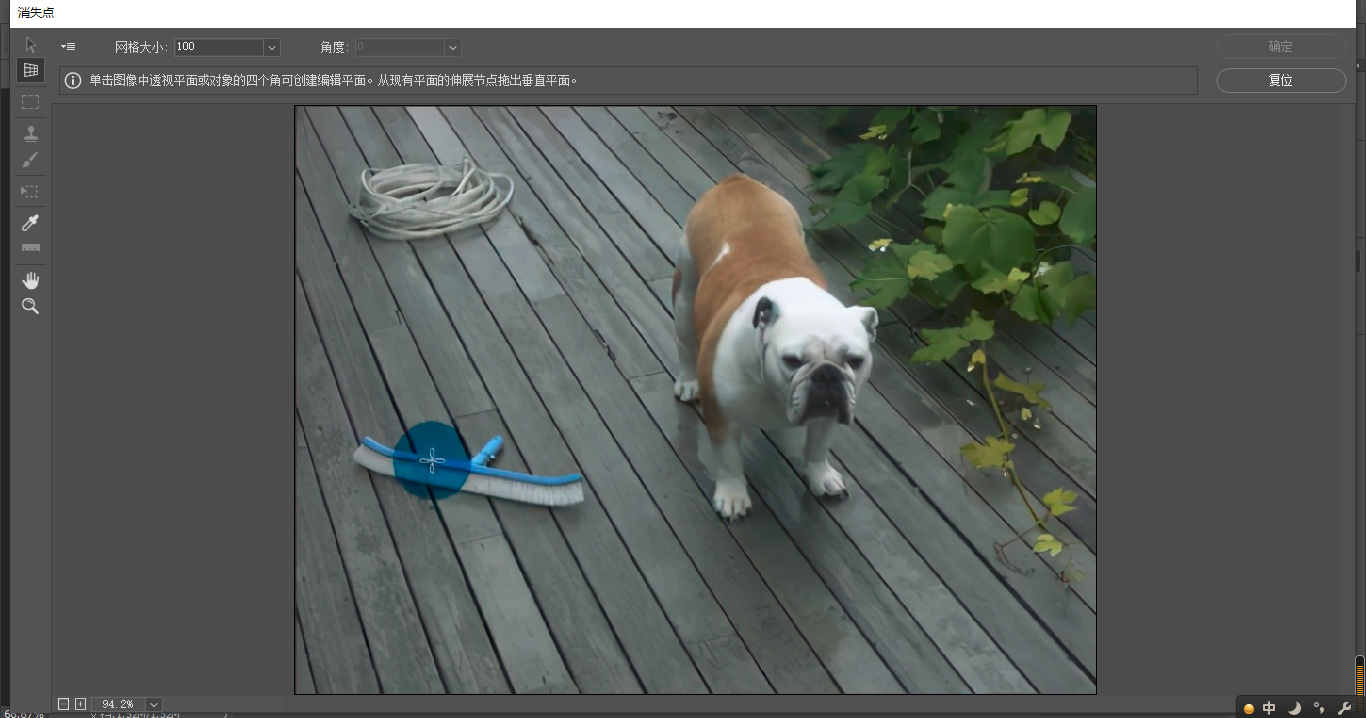The image size is (1366, 718).
Task: Expand the 角度 angle dropdown
Action: point(453,47)
